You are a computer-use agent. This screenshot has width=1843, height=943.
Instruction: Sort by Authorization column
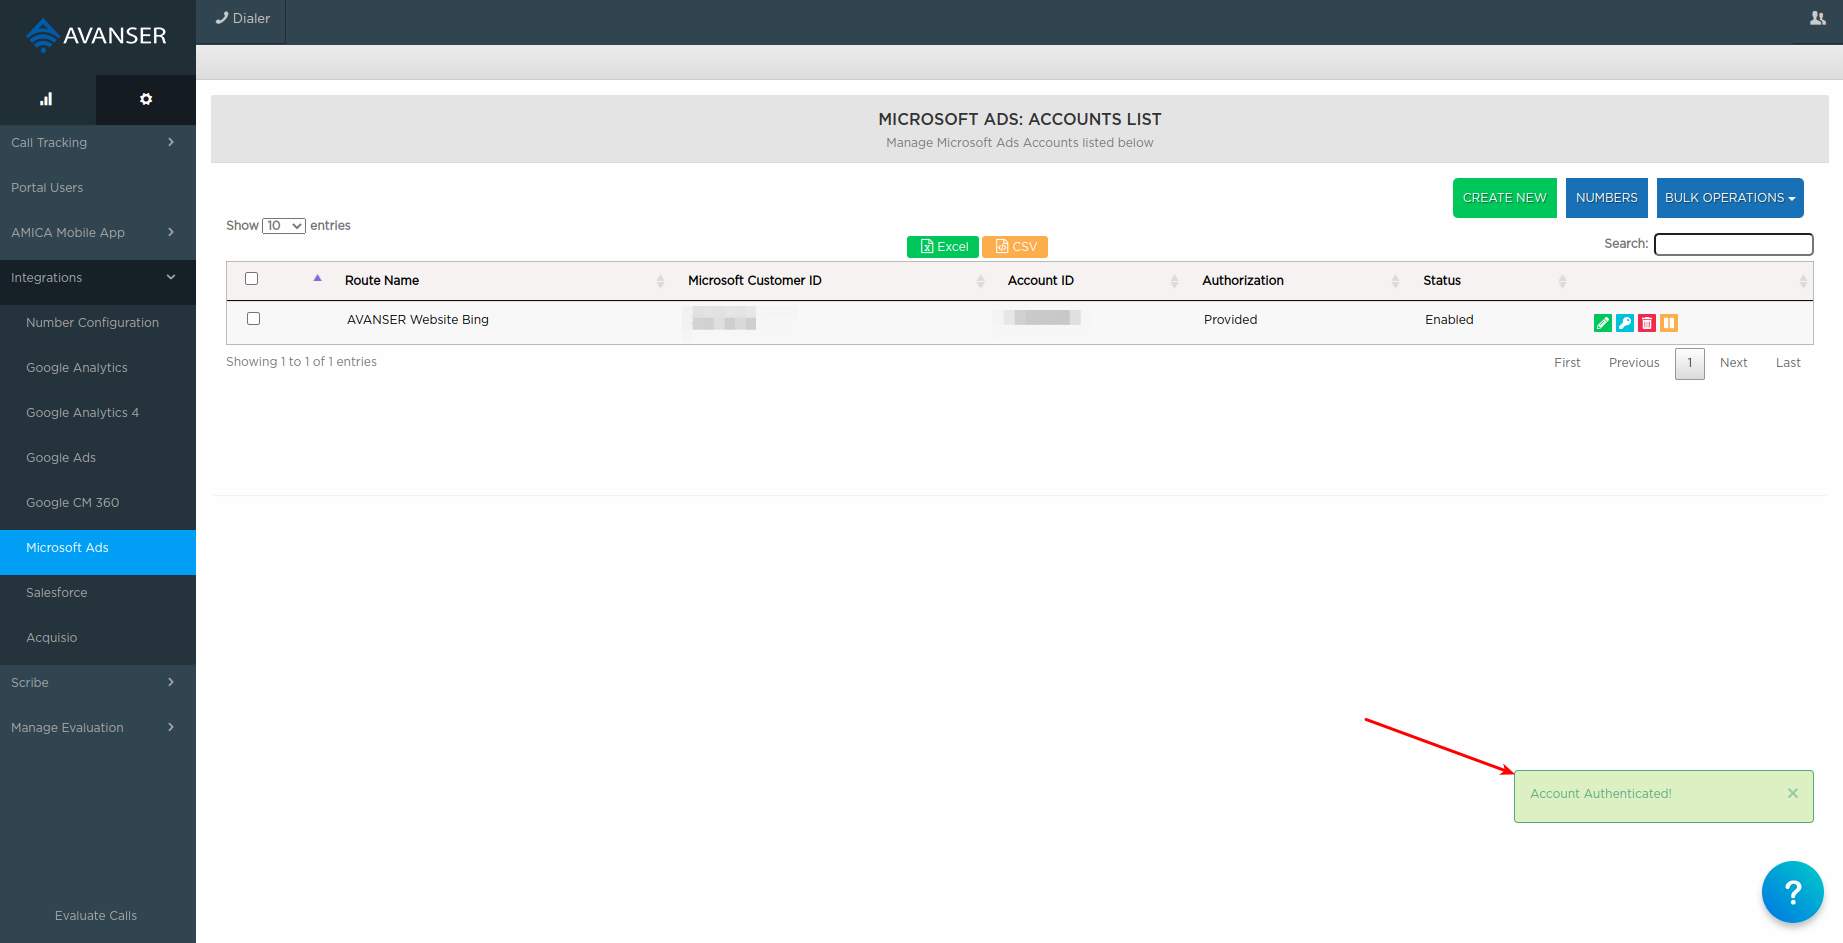click(x=1300, y=281)
